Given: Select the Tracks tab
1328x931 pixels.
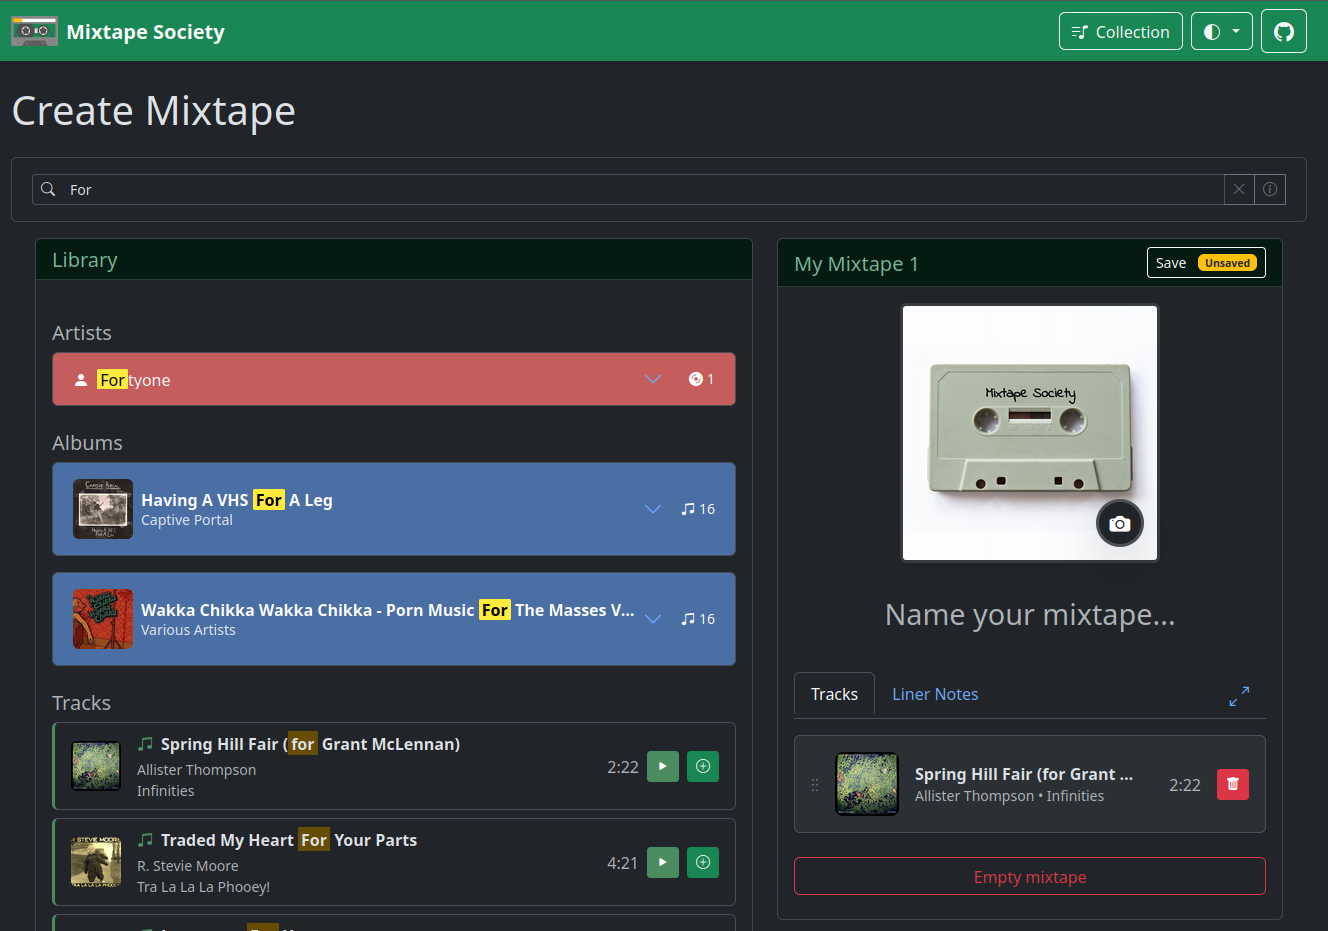Looking at the screenshot, I should (x=834, y=694).
